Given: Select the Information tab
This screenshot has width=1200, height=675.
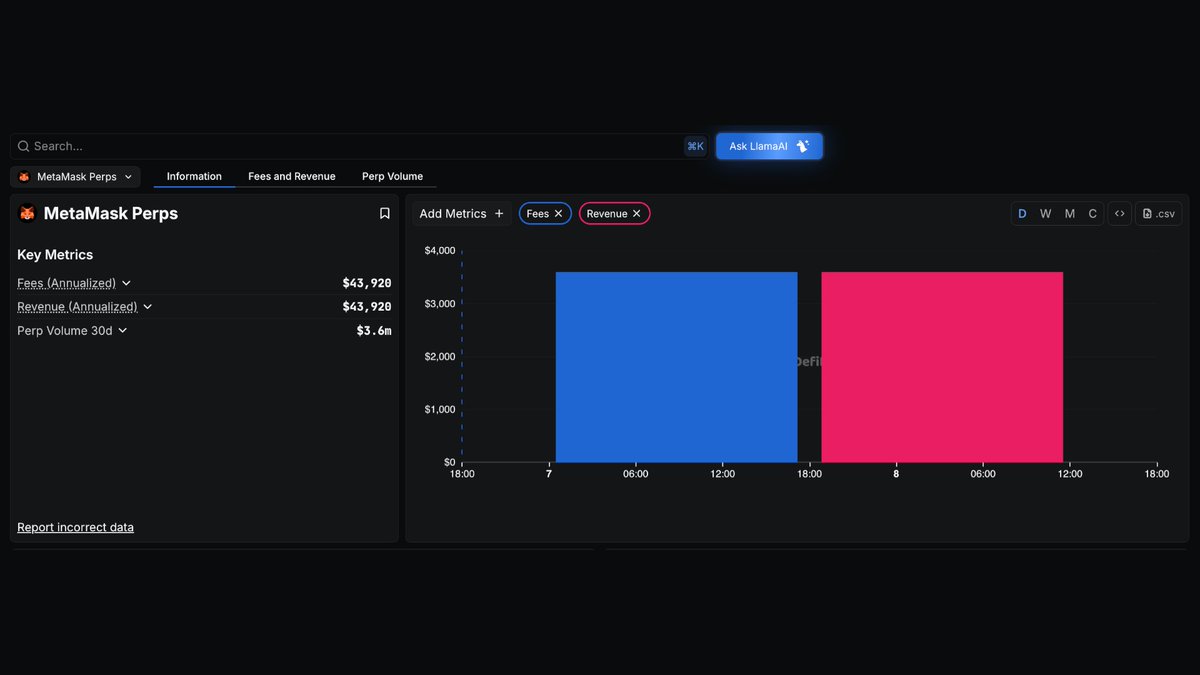Looking at the screenshot, I should pyautogui.click(x=194, y=177).
